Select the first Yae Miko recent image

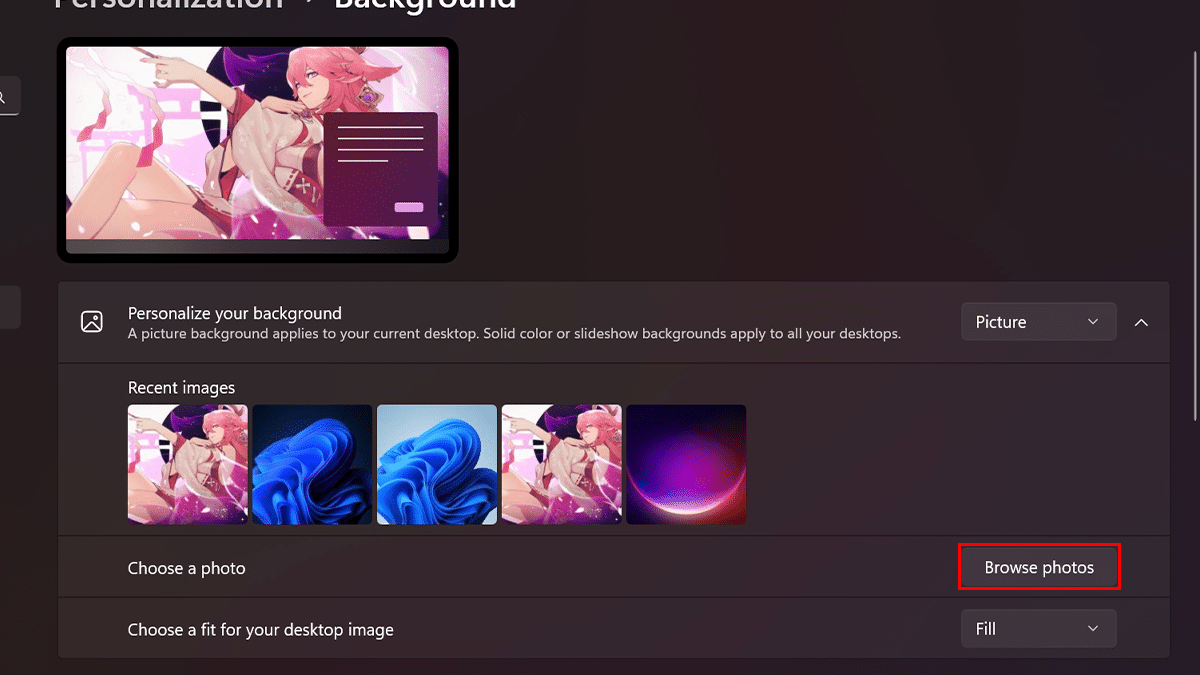(187, 464)
